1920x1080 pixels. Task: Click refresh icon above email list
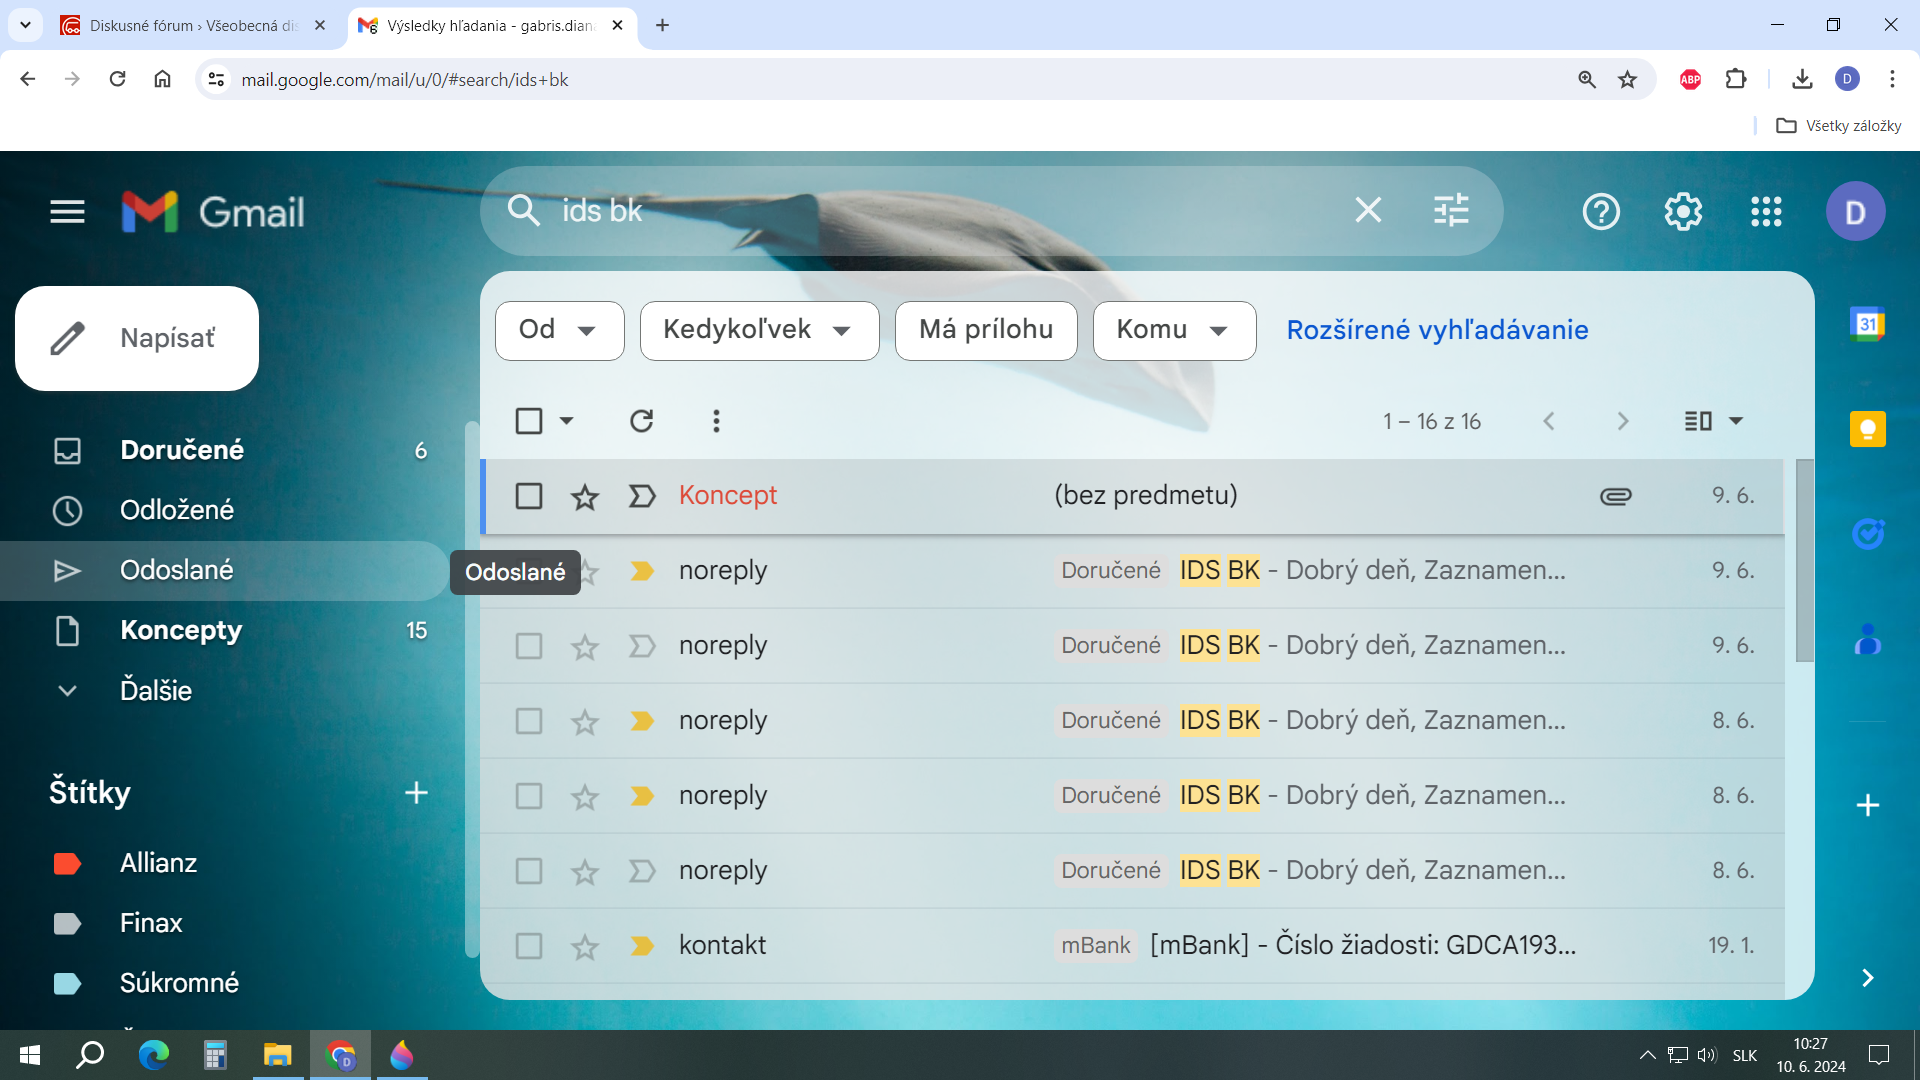[x=642, y=421]
